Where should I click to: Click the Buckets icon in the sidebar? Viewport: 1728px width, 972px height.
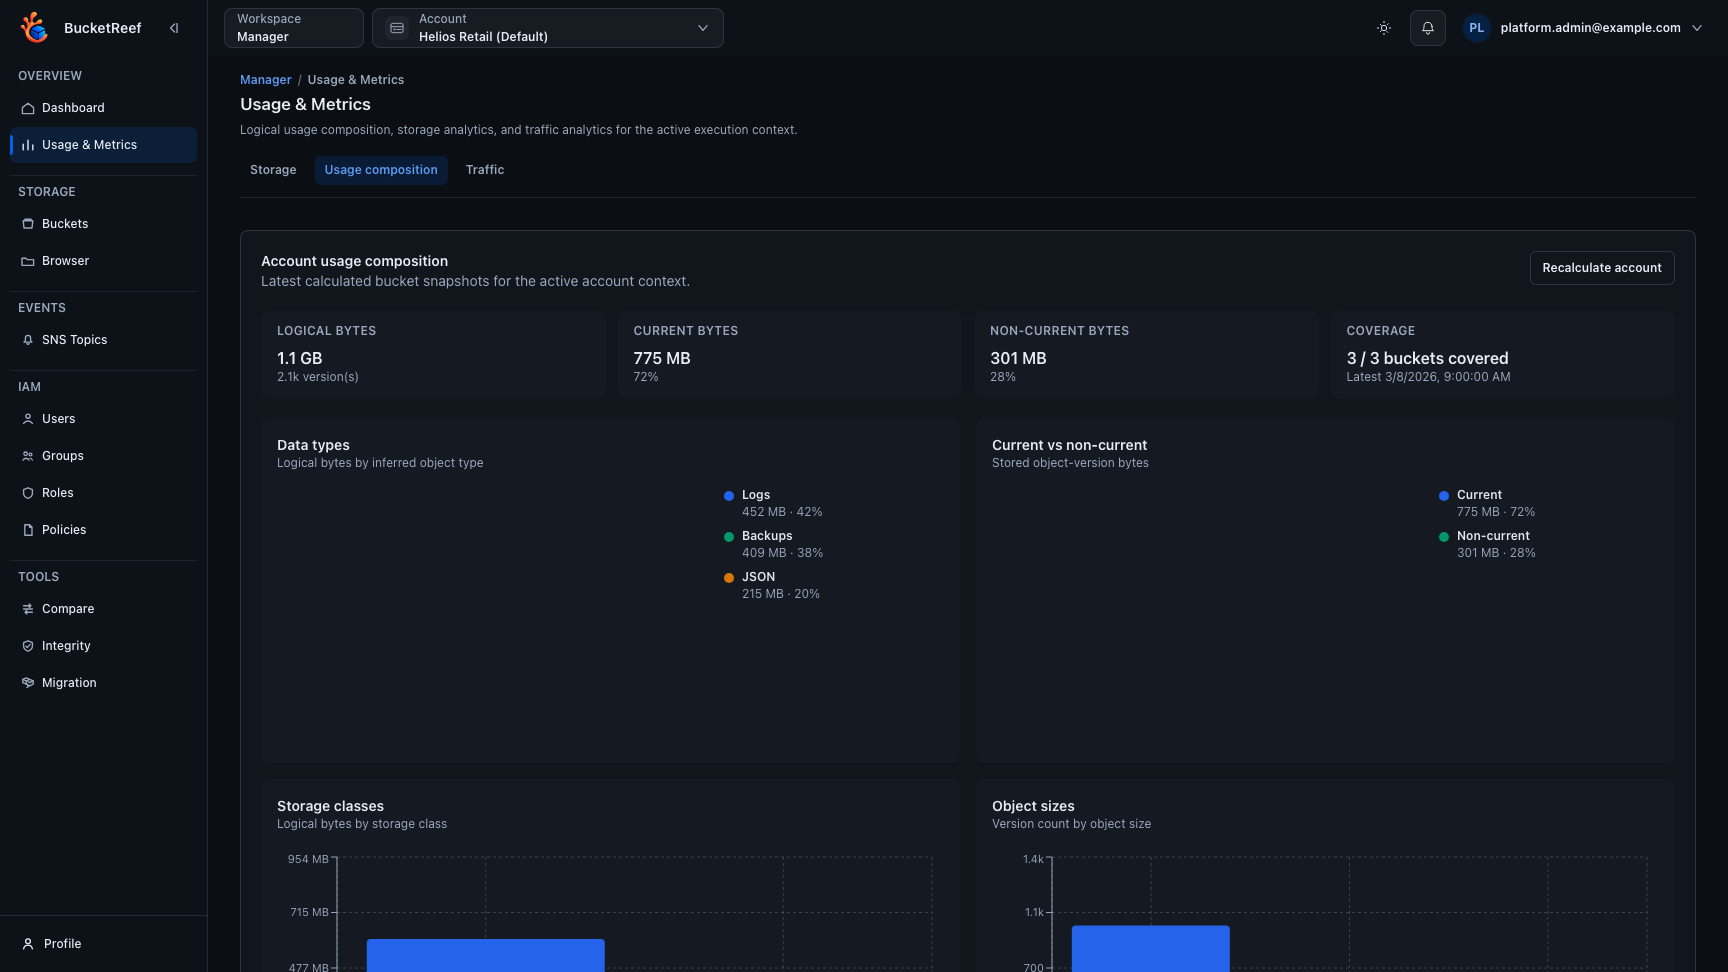coord(28,224)
